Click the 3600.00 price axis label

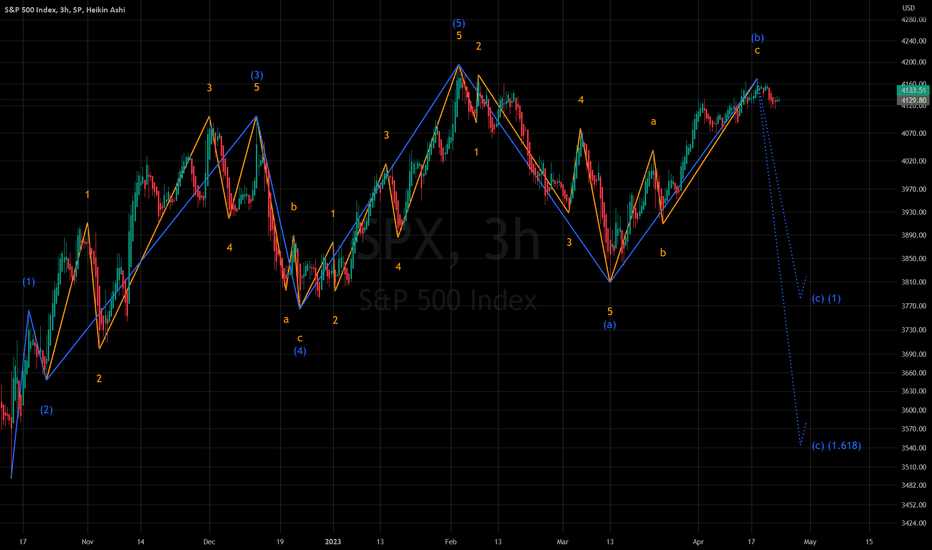pyautogui.click(x=914, y=410)
